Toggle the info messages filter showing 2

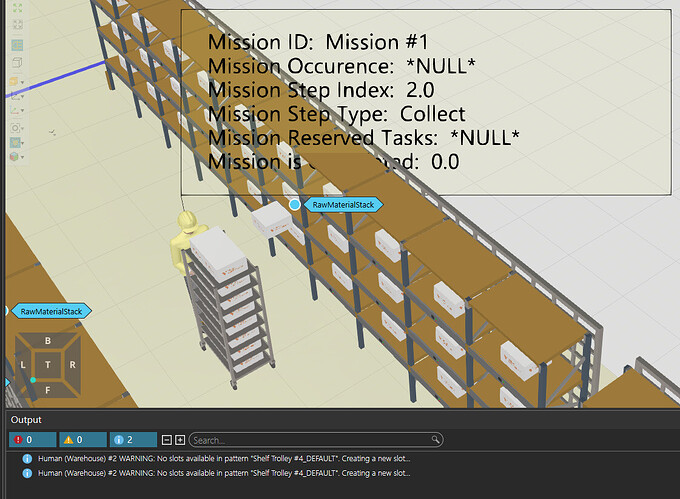pyautogui.click(x=133, y=440)
